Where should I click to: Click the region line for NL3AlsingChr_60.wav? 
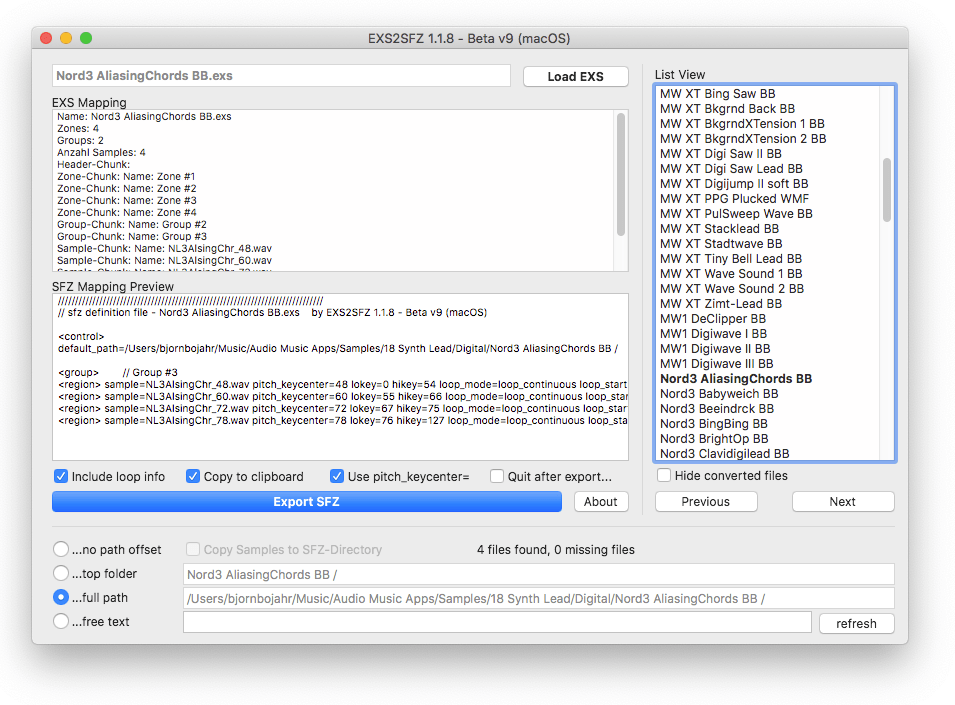pyautogui.click(x=342, y=396)
